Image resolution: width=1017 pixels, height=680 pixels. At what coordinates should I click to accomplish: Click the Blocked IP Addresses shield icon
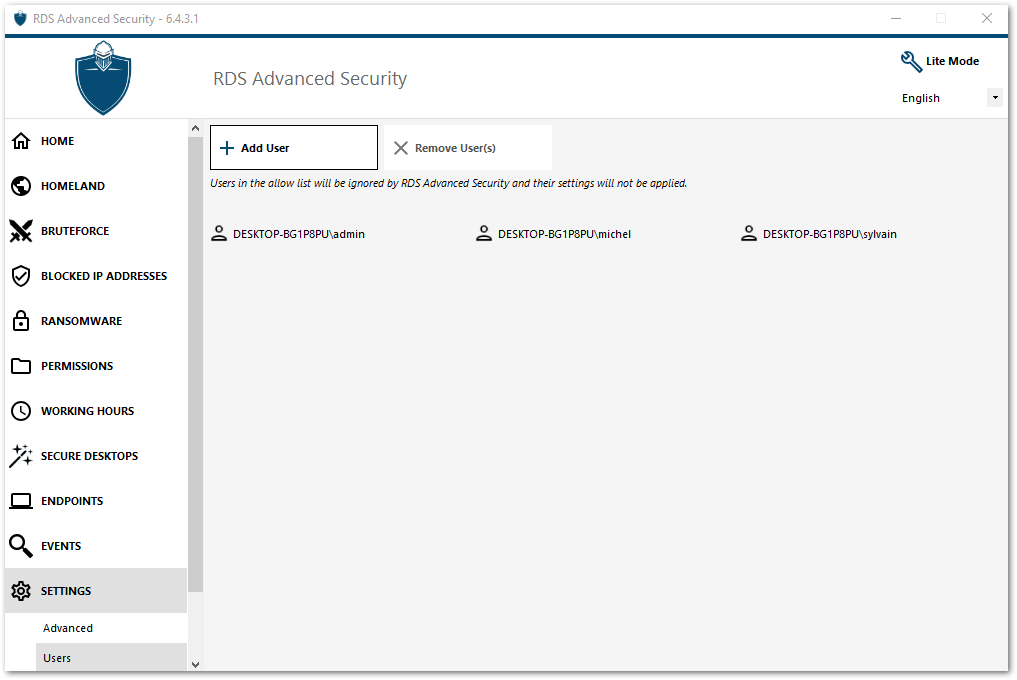[x=21, y=276]
